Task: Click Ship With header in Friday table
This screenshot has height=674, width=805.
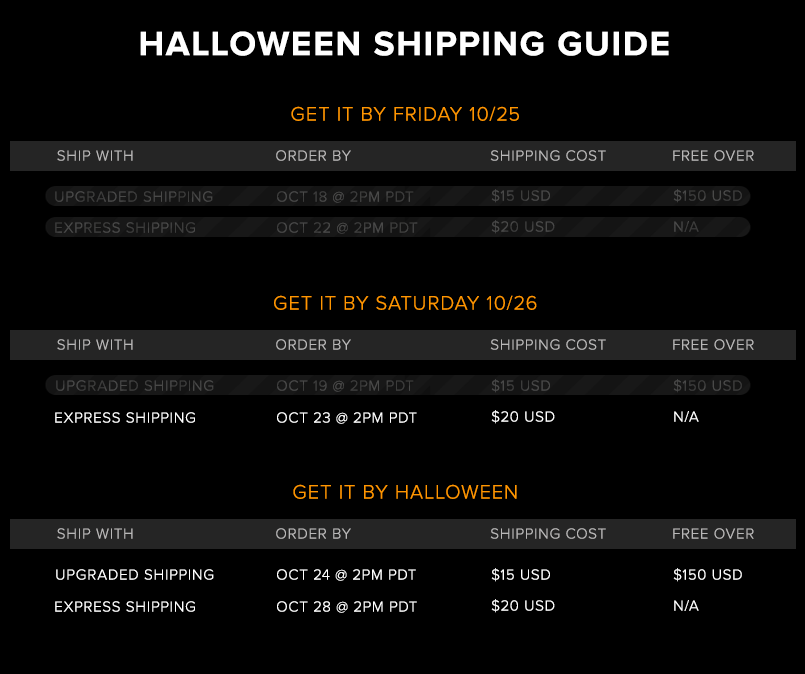Action: tap(95, 156)
